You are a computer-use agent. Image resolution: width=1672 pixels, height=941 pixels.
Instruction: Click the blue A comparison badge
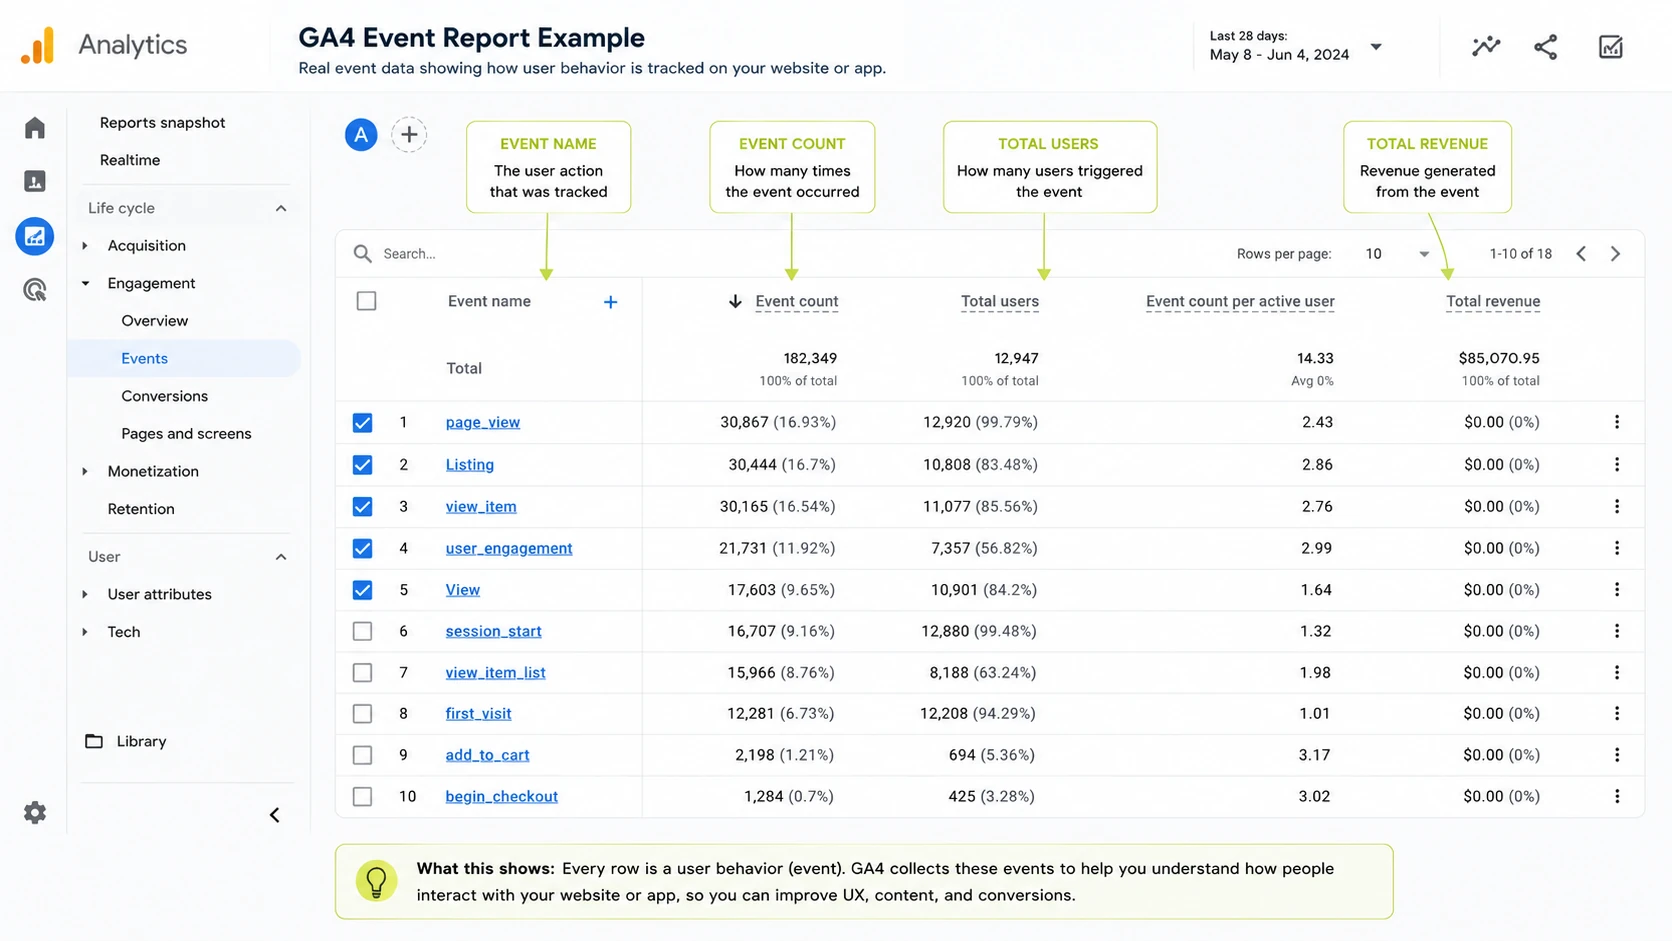click(361, 134)
